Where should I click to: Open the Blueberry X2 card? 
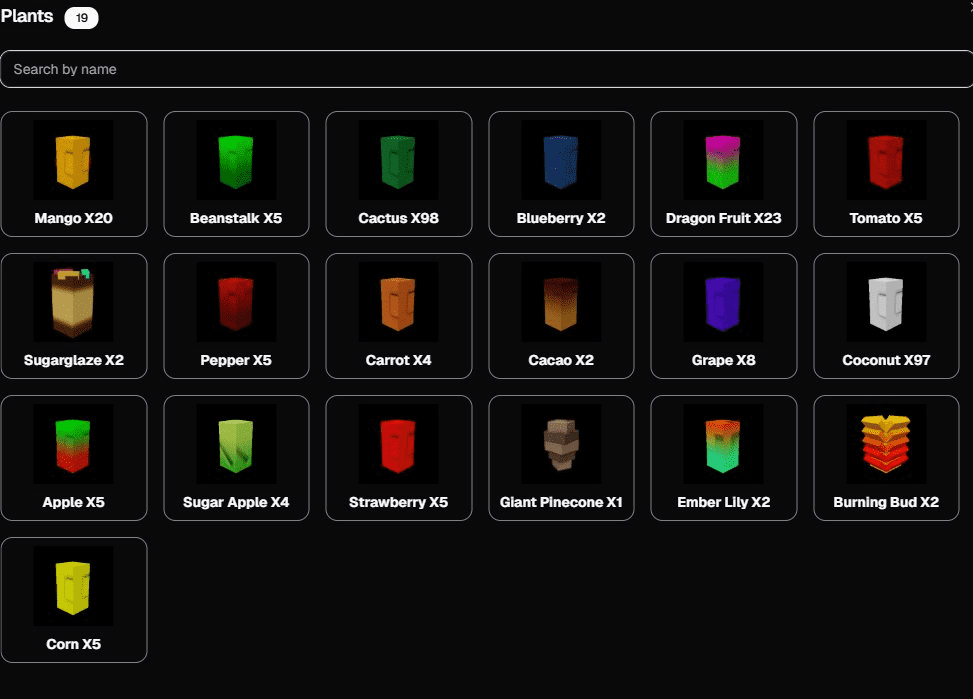point(561,174)
